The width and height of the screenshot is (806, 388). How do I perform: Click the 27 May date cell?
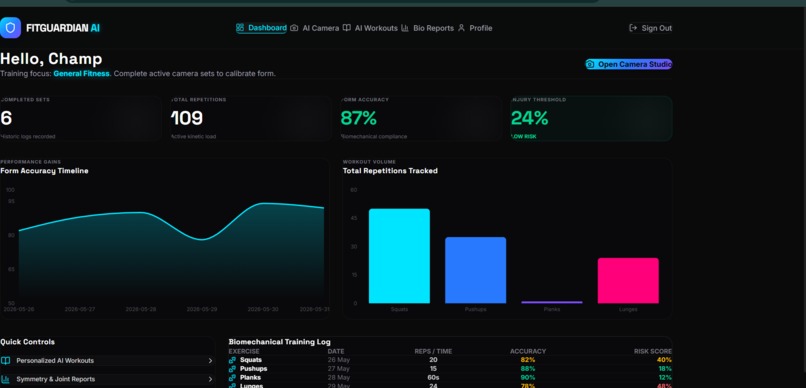pyautogui.click(x=338, y=369)
